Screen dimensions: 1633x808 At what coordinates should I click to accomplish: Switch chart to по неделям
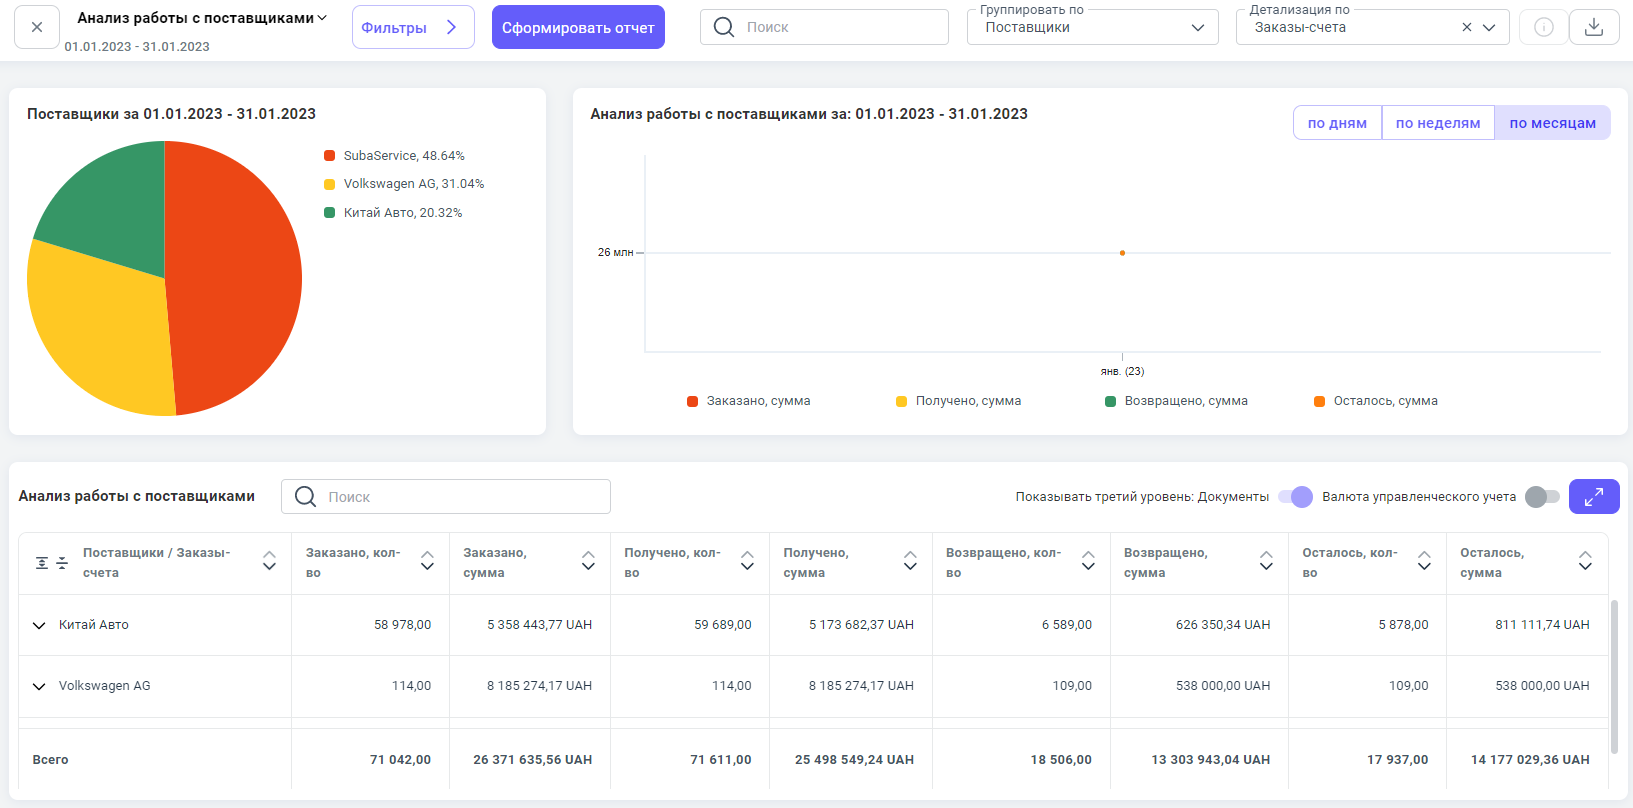[x=1437, y=123]
